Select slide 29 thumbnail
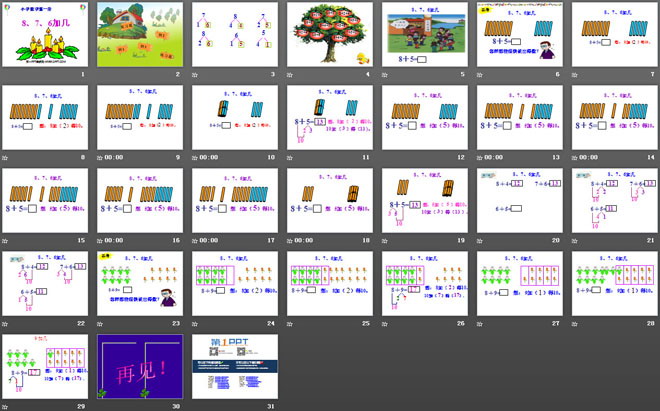Image resolution: width=660 pixels, height=411 pixels. tap(45, 366)
